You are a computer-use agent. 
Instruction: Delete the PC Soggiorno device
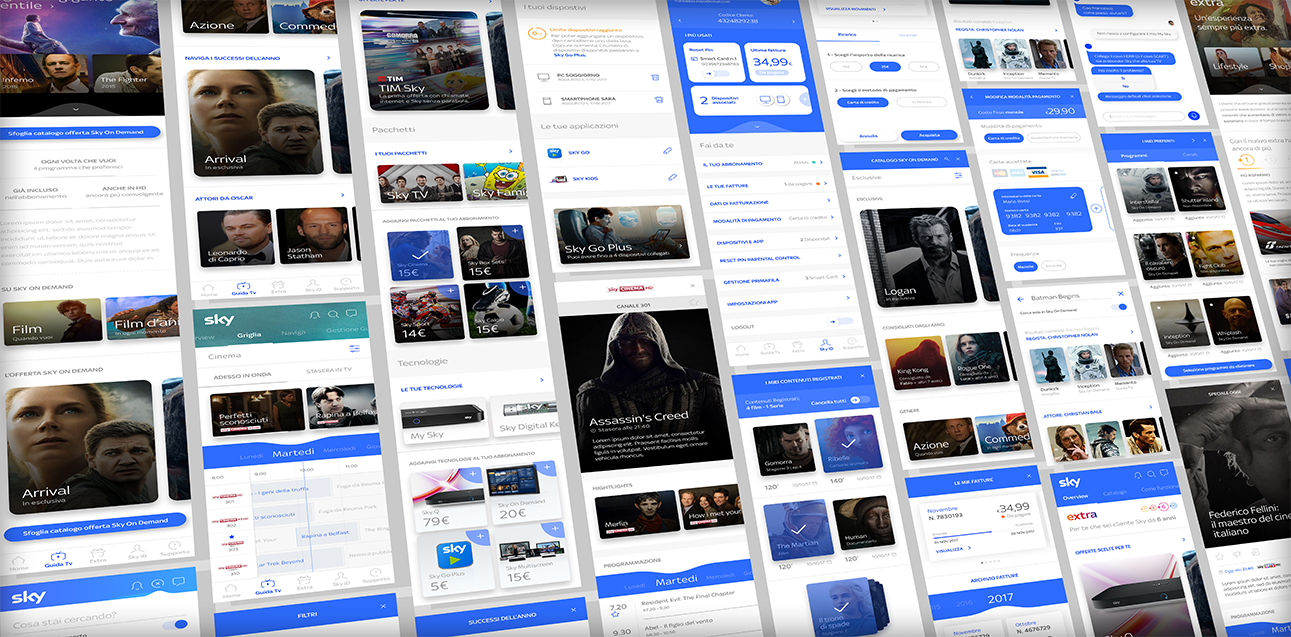tap(655, 77)
